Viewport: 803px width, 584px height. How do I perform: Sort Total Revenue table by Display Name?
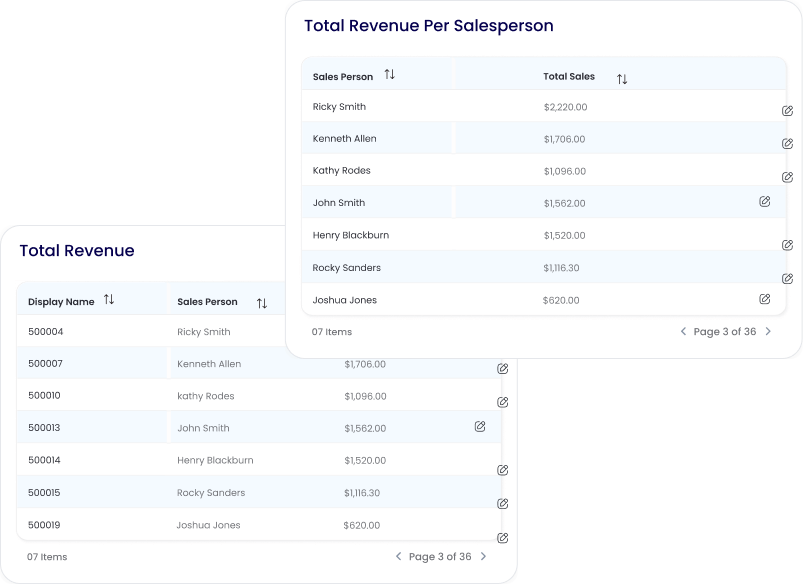(109, 300)
